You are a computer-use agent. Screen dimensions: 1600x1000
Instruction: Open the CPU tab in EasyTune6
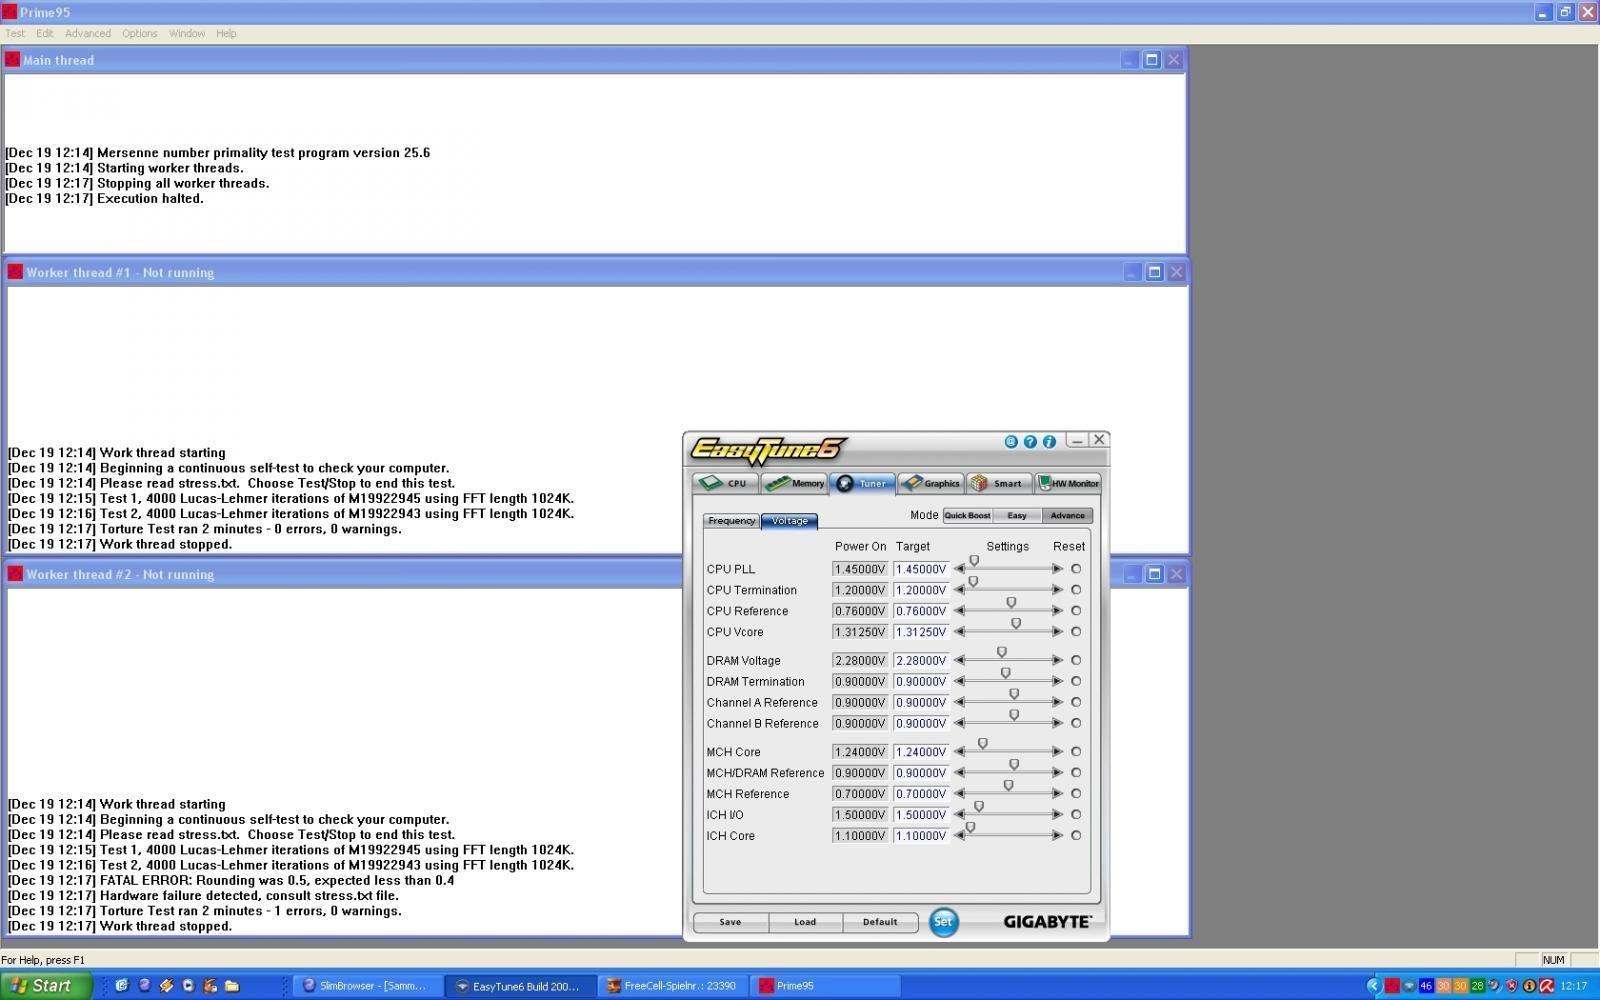coord(725,483)
